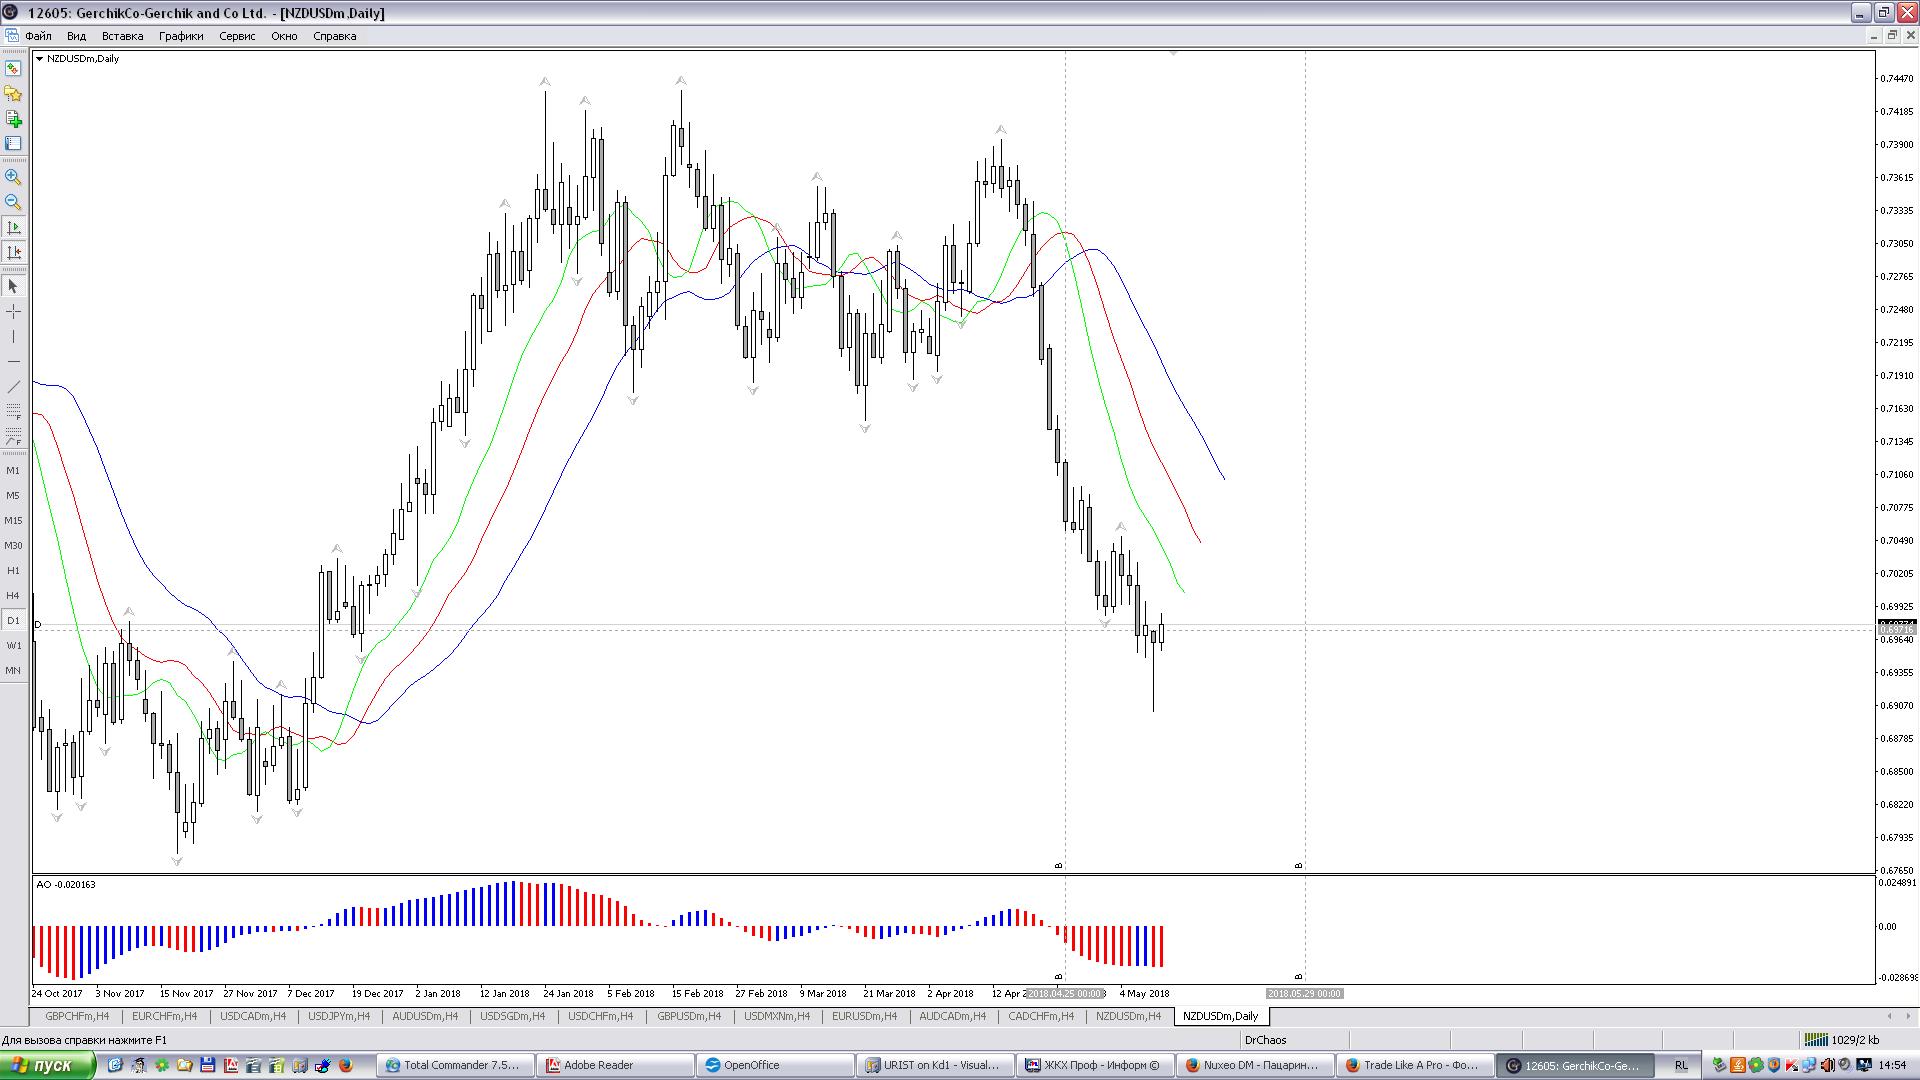
Task: Switch chart to MN monthly timeframe
Action: [x=13, y=670]
